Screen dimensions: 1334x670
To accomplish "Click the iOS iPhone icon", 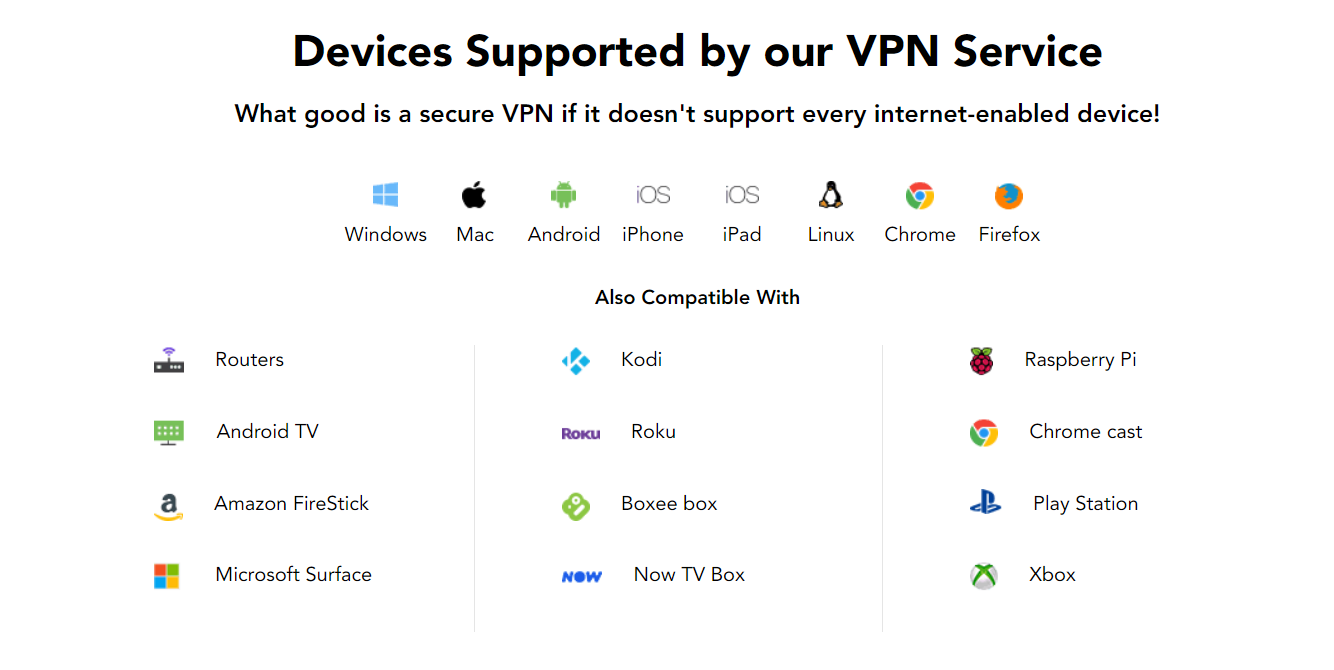I will (x=652, y=193).
